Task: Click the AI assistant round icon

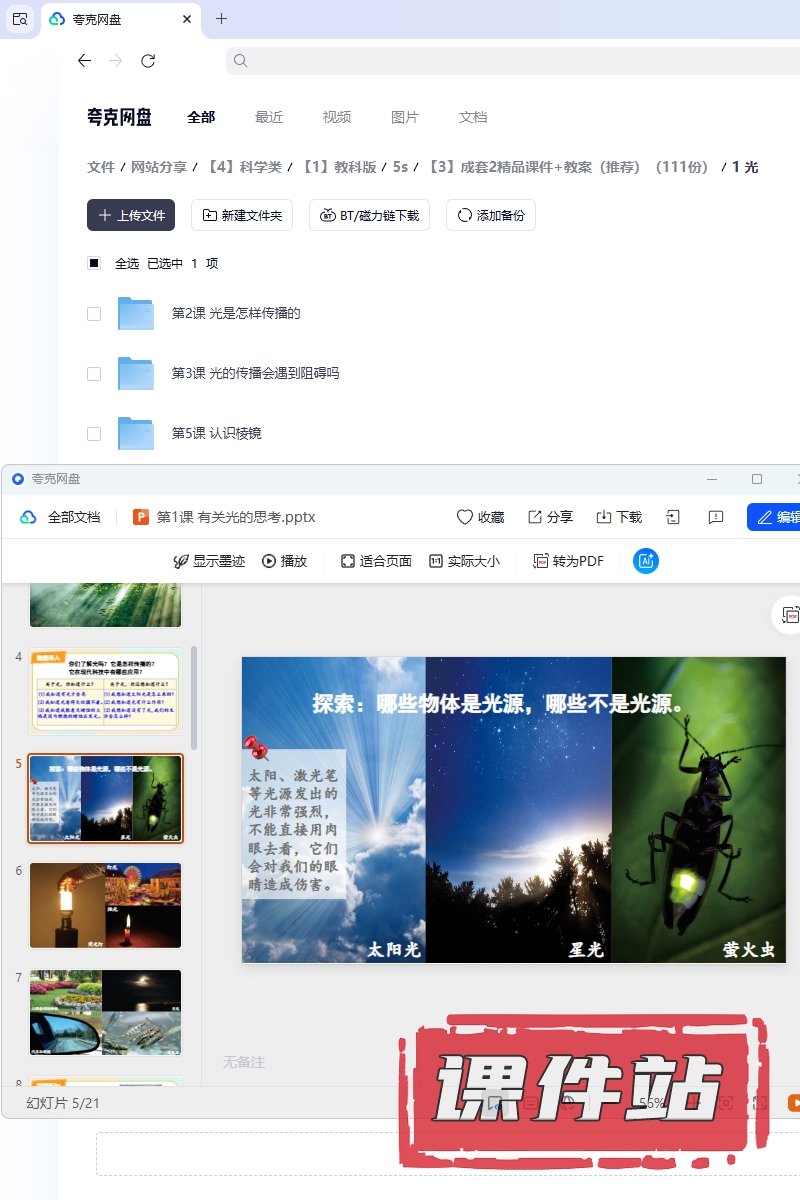Action: coord(646,561)
